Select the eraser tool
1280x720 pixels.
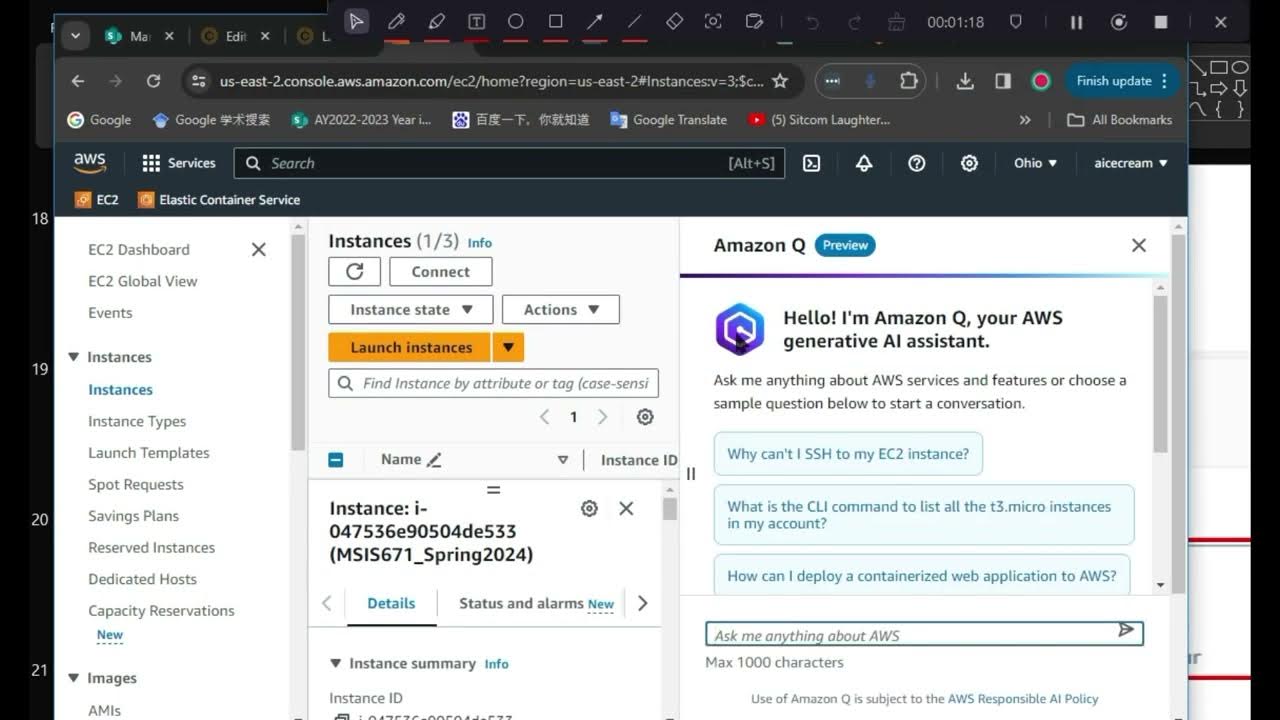(x=674, y=21)
